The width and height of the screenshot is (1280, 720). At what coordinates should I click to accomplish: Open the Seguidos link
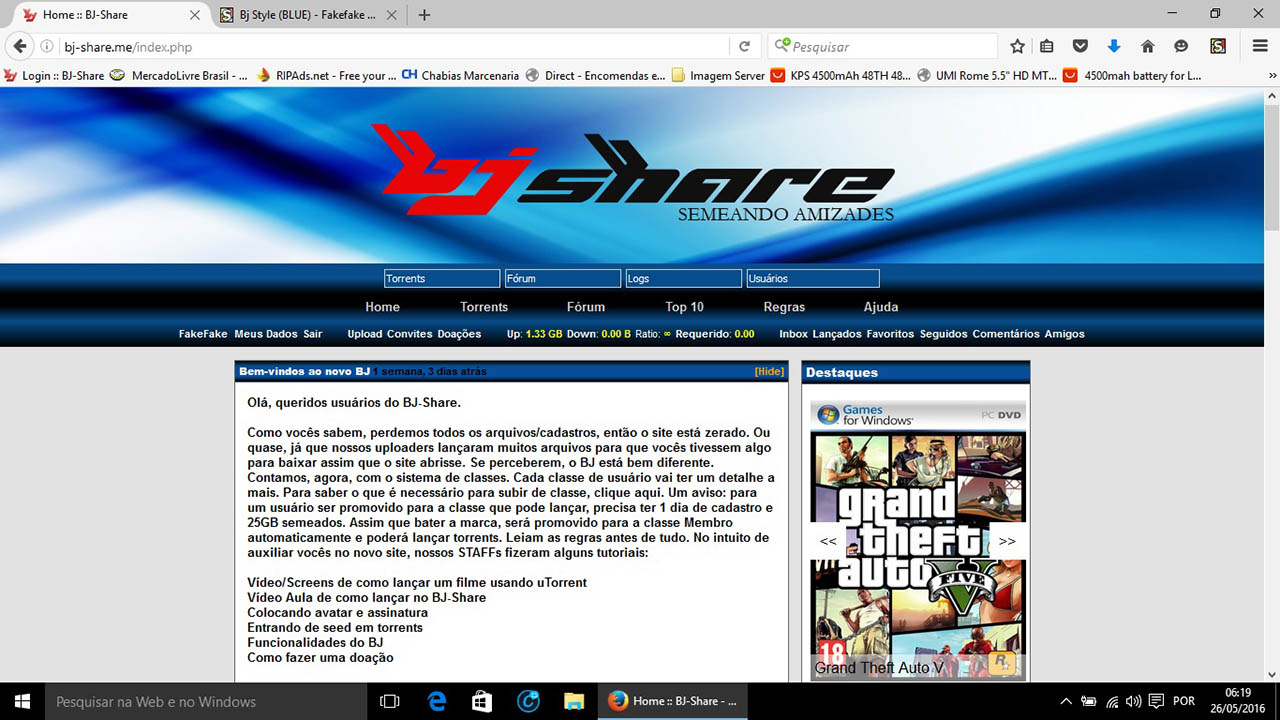944,334
